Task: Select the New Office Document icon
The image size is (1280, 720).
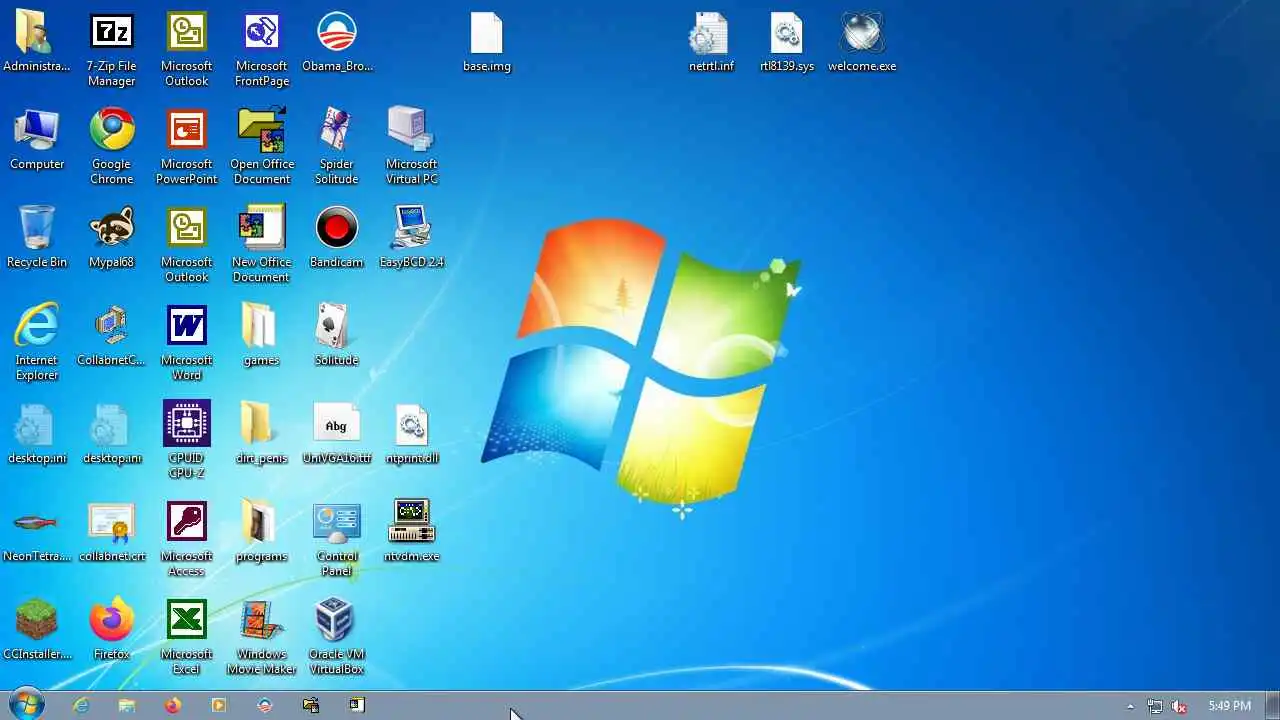Action: coord(262,245)
